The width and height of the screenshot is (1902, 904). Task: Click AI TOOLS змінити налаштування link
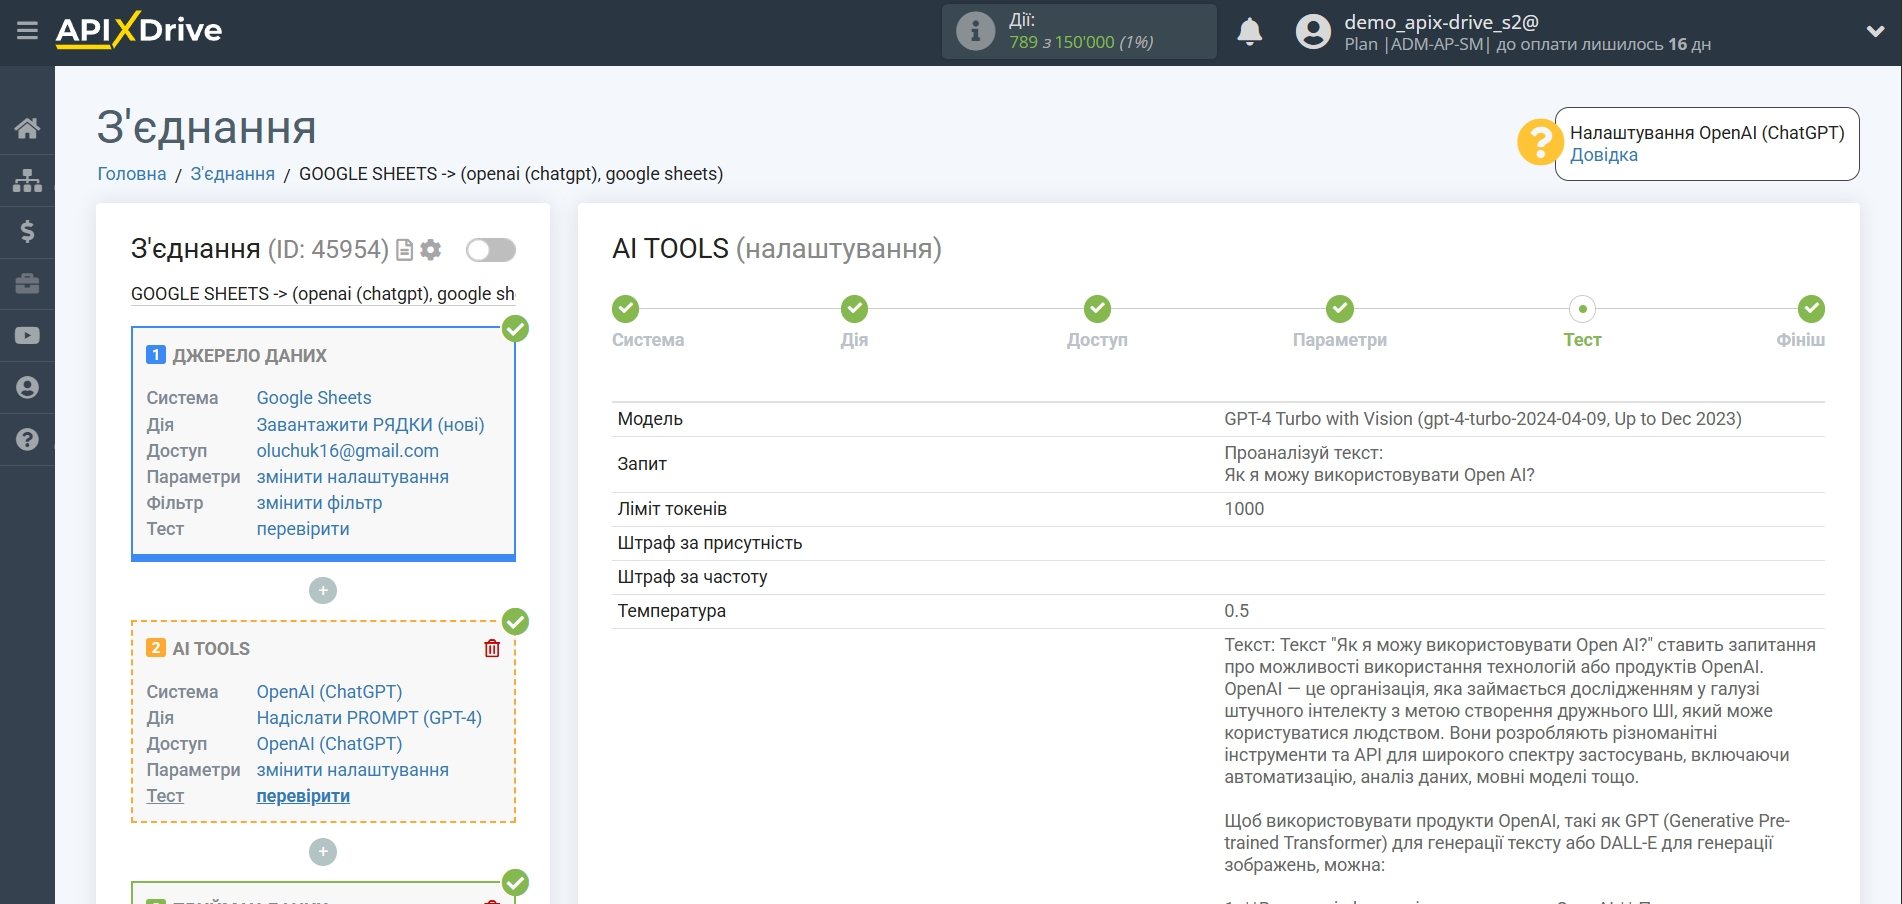coord(353,770)
